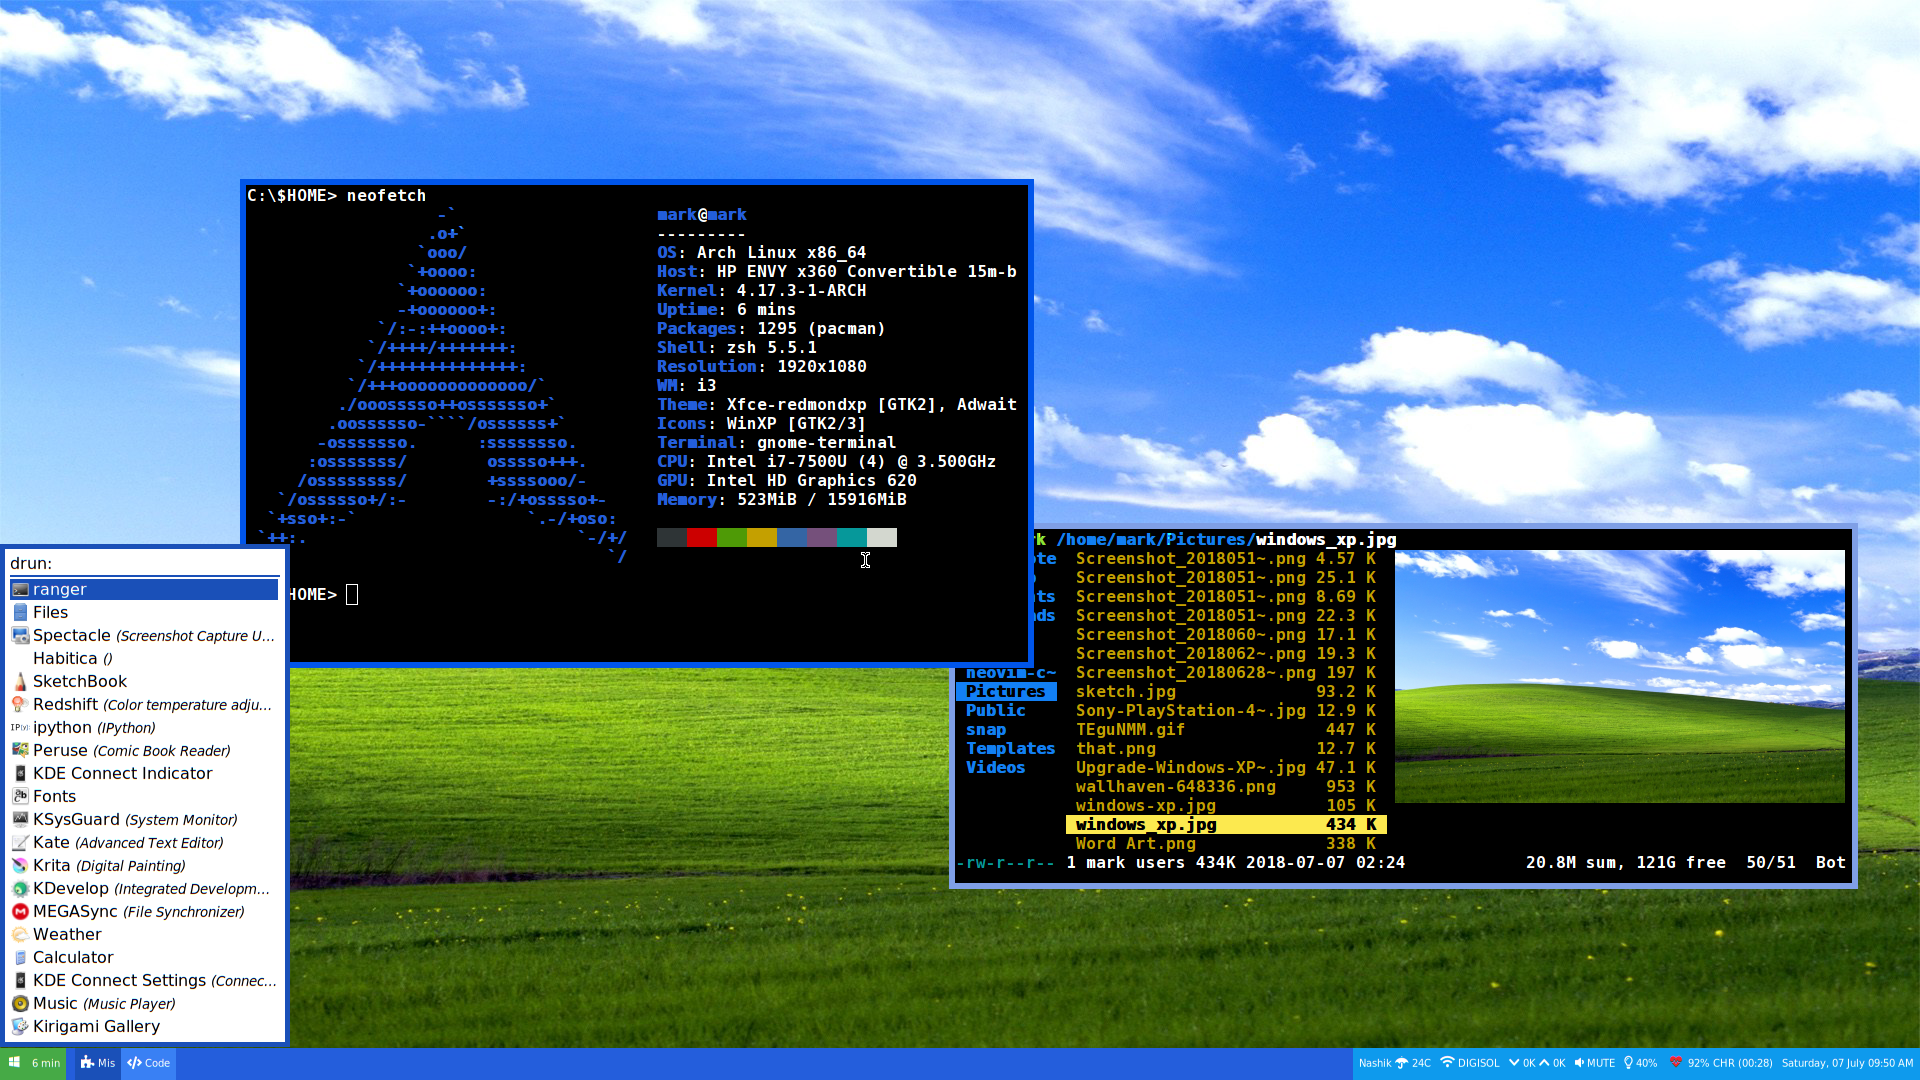This screenshot has width=1920, height=1080.
Task: Click the date and time display
Action: pyautogui.click(x=1847, y=1063)
